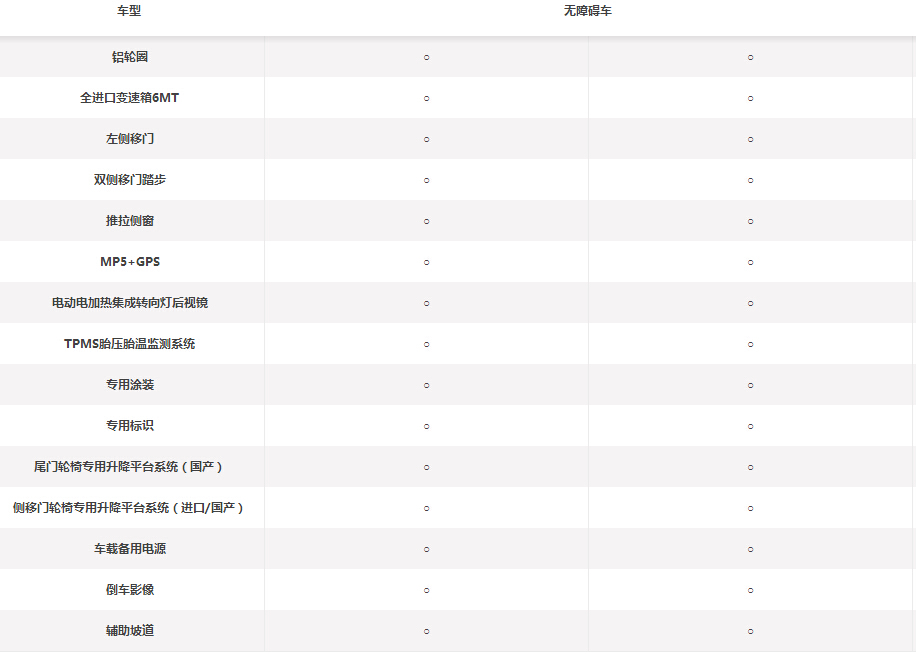This screenshot has width=916, height=661.
Task: Click left-column circle in 倒车影像 row
Action: click(426, 590)
